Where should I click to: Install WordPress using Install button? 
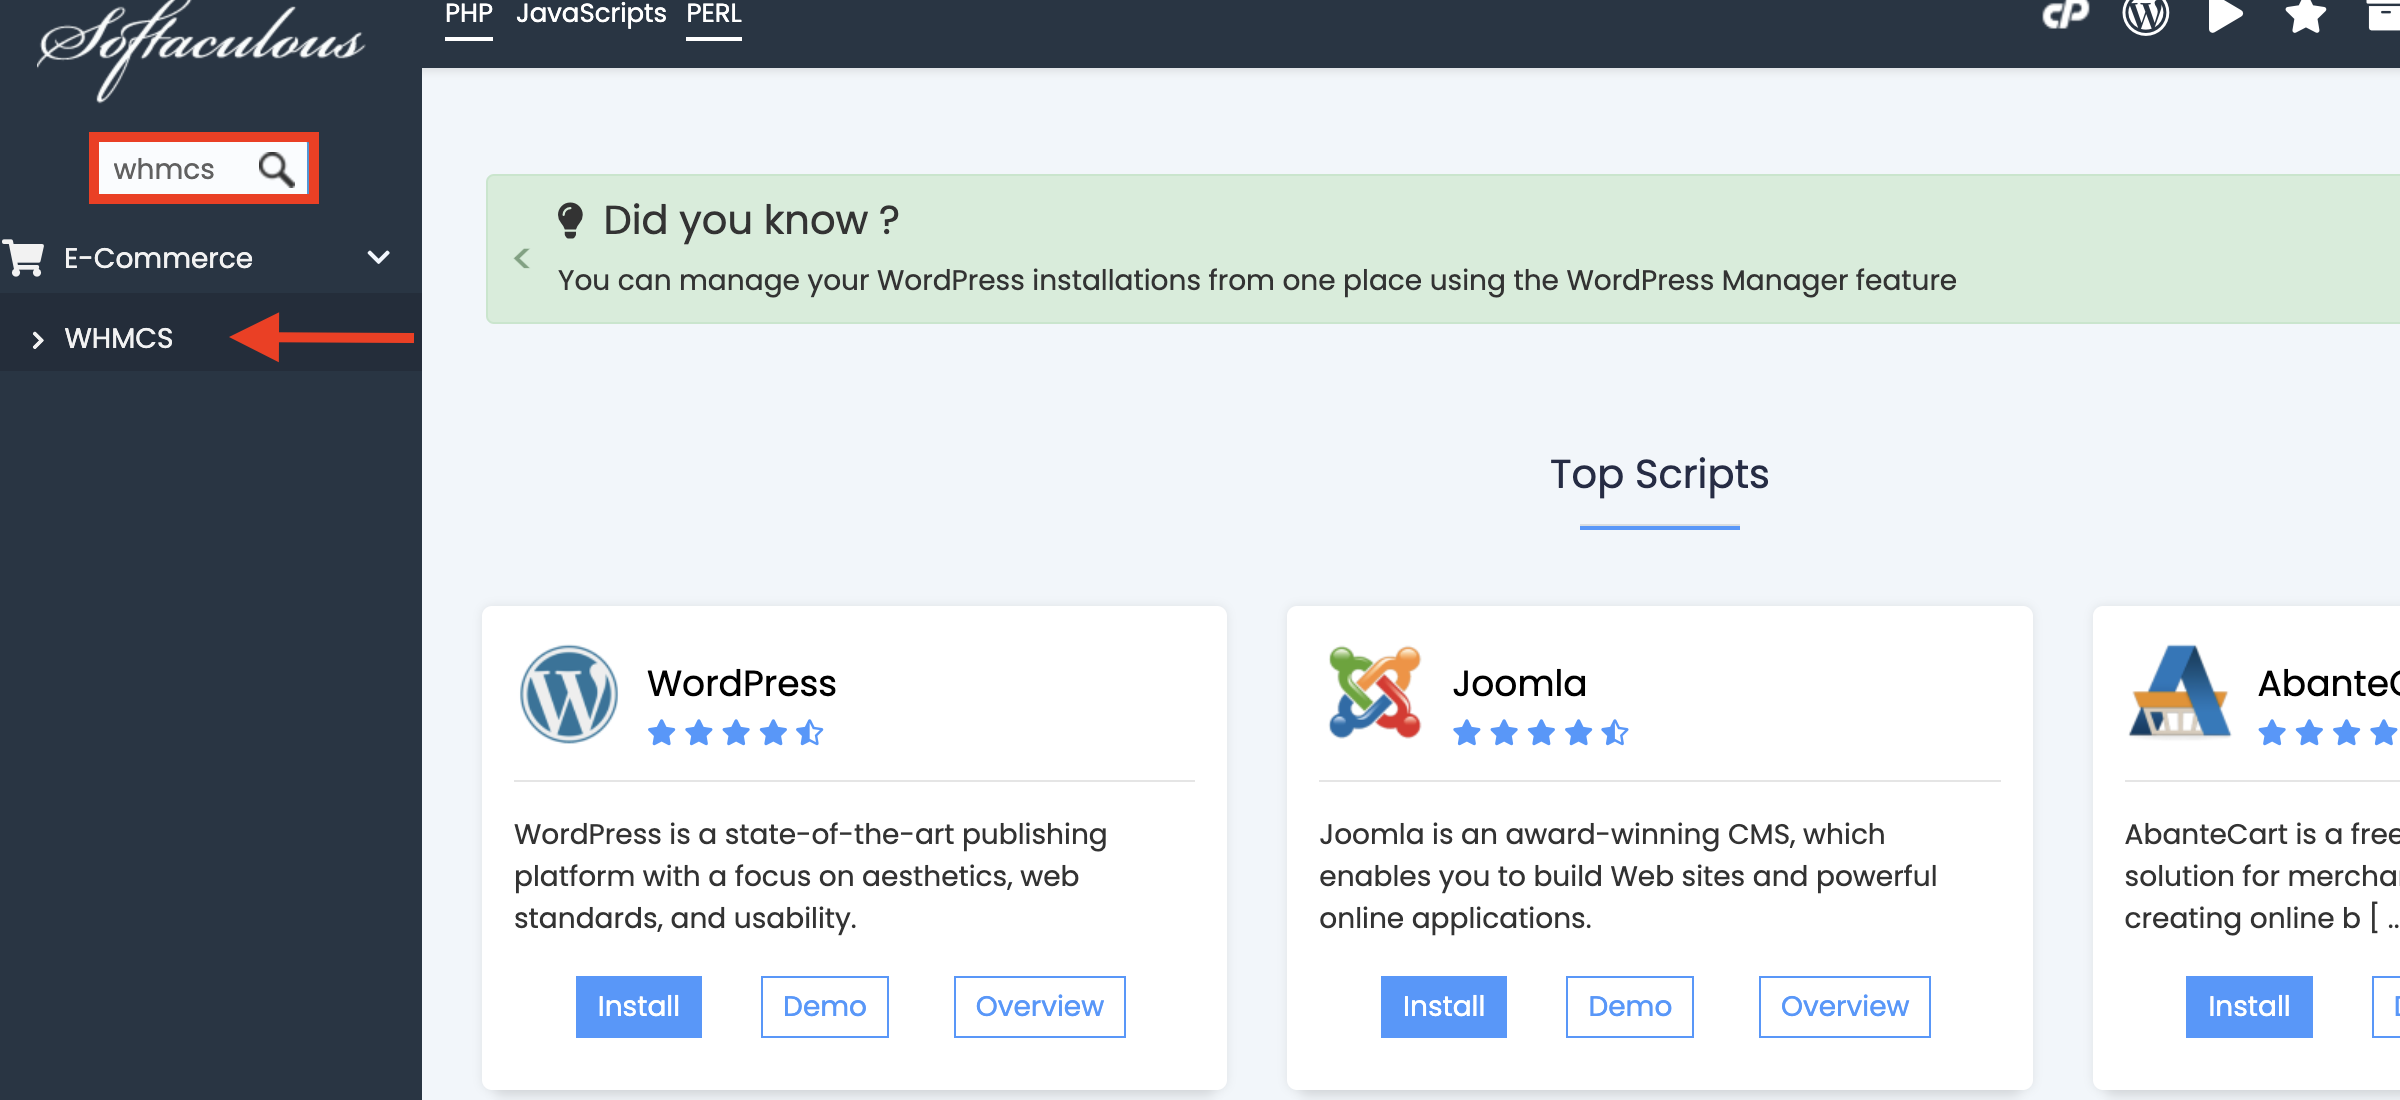(638, 1006)
